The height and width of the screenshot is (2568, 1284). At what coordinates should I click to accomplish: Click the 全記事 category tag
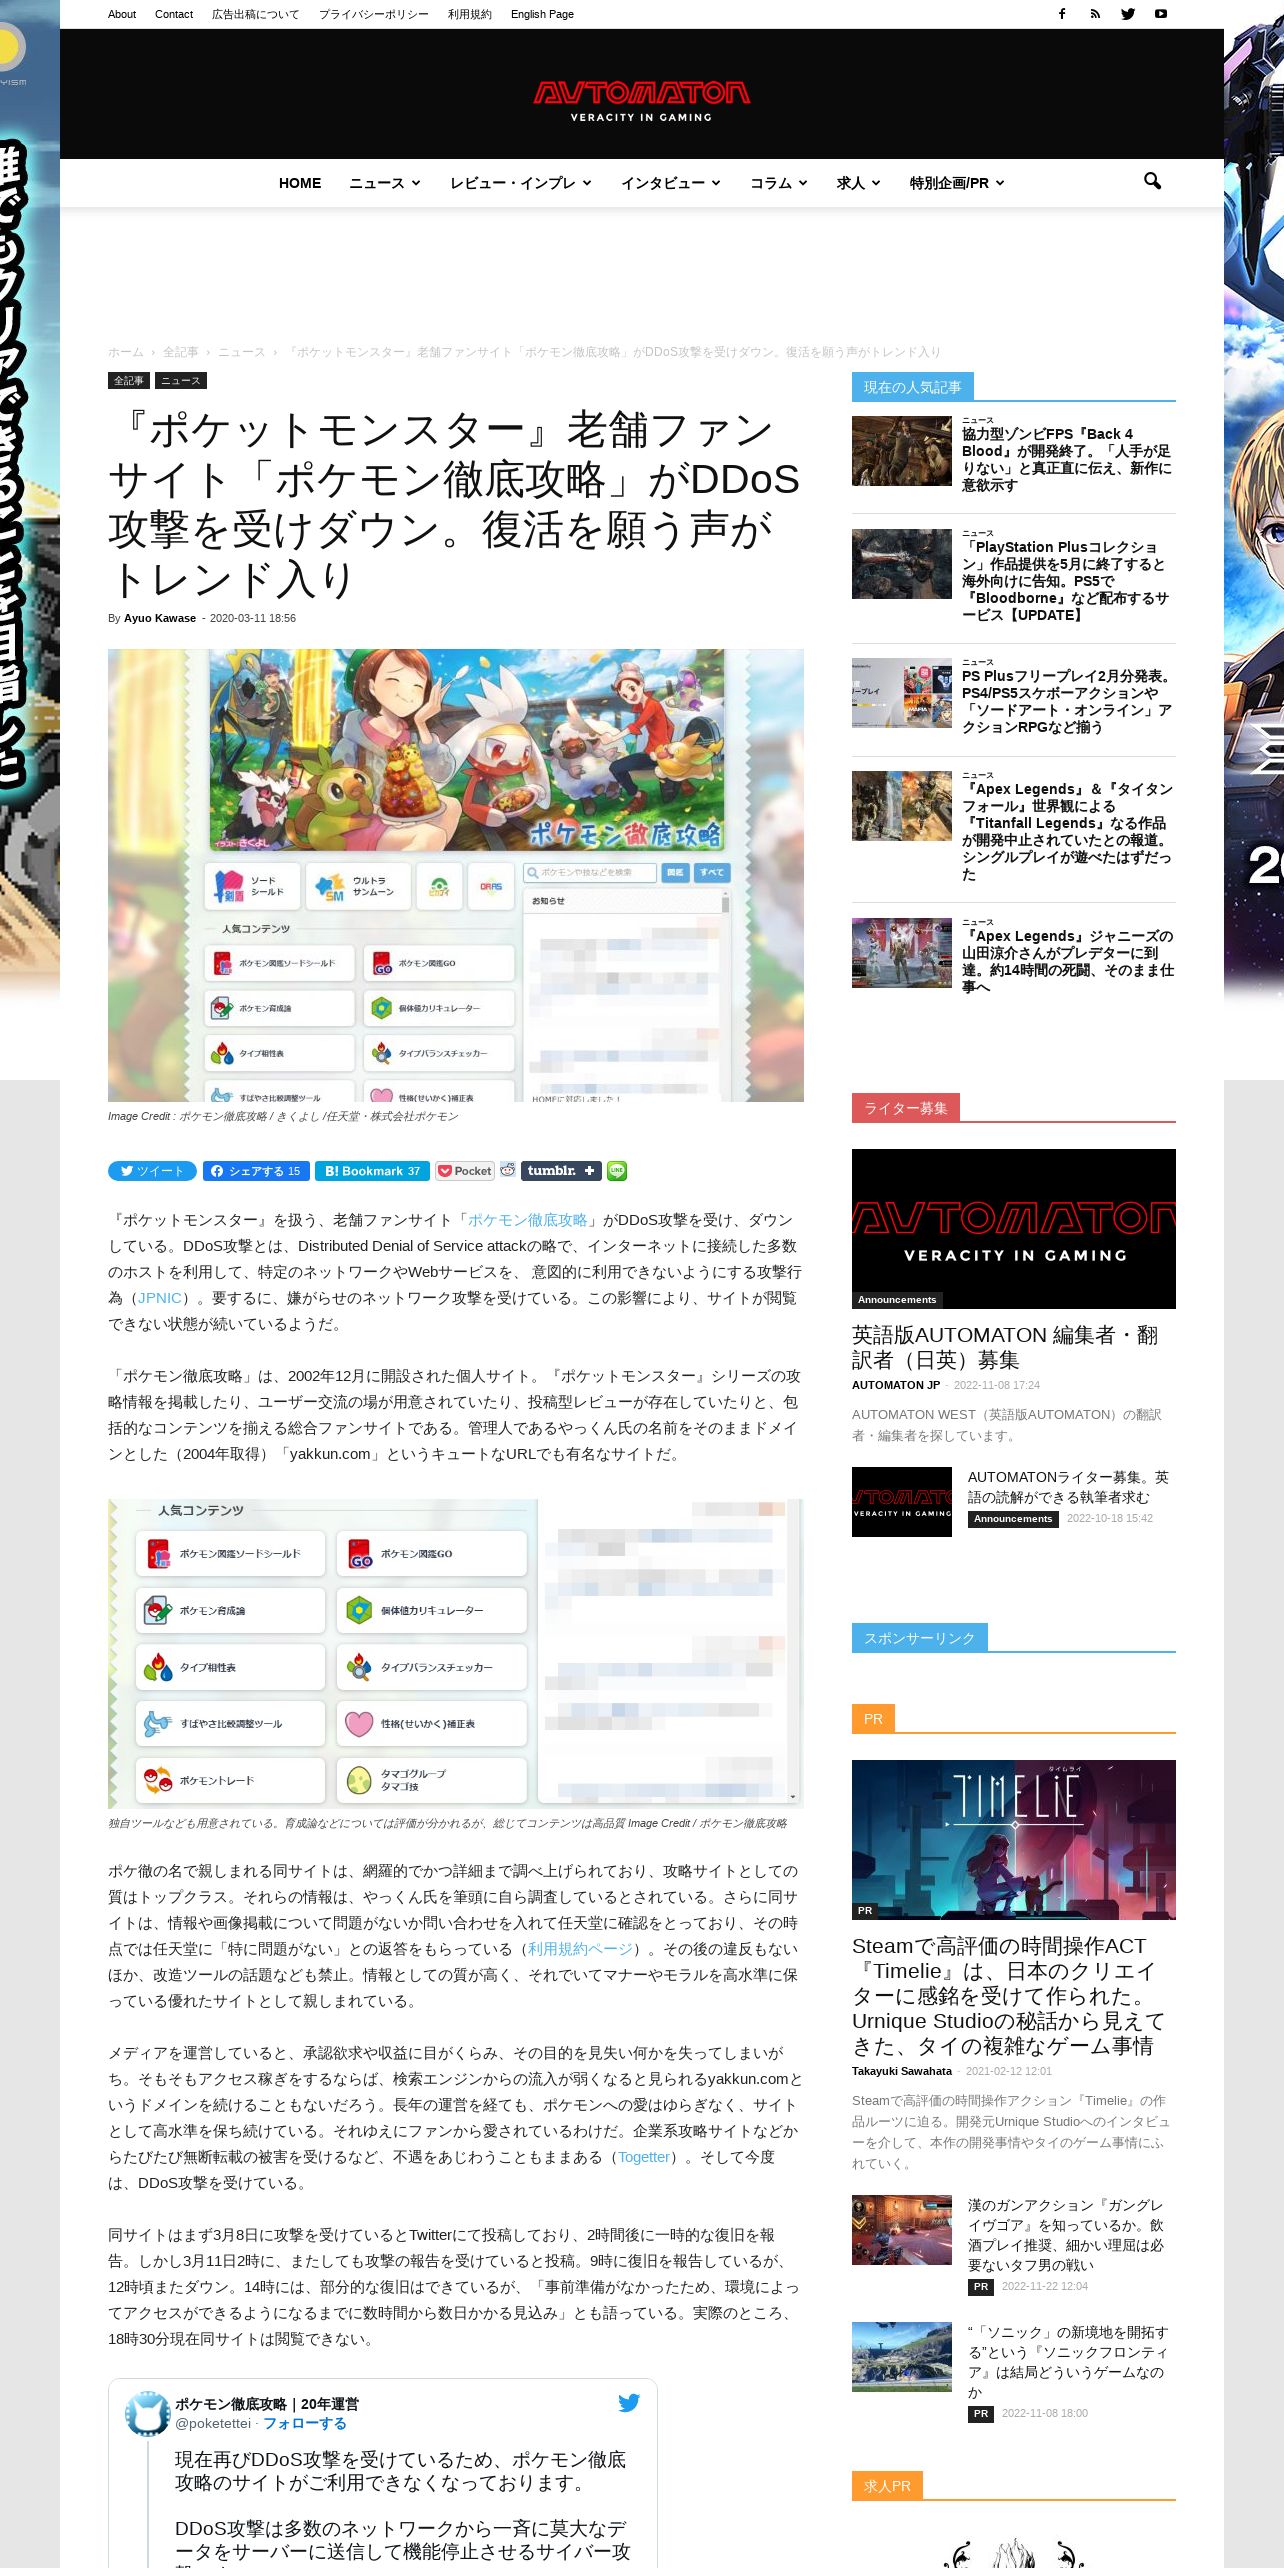[x=129, y=381]
